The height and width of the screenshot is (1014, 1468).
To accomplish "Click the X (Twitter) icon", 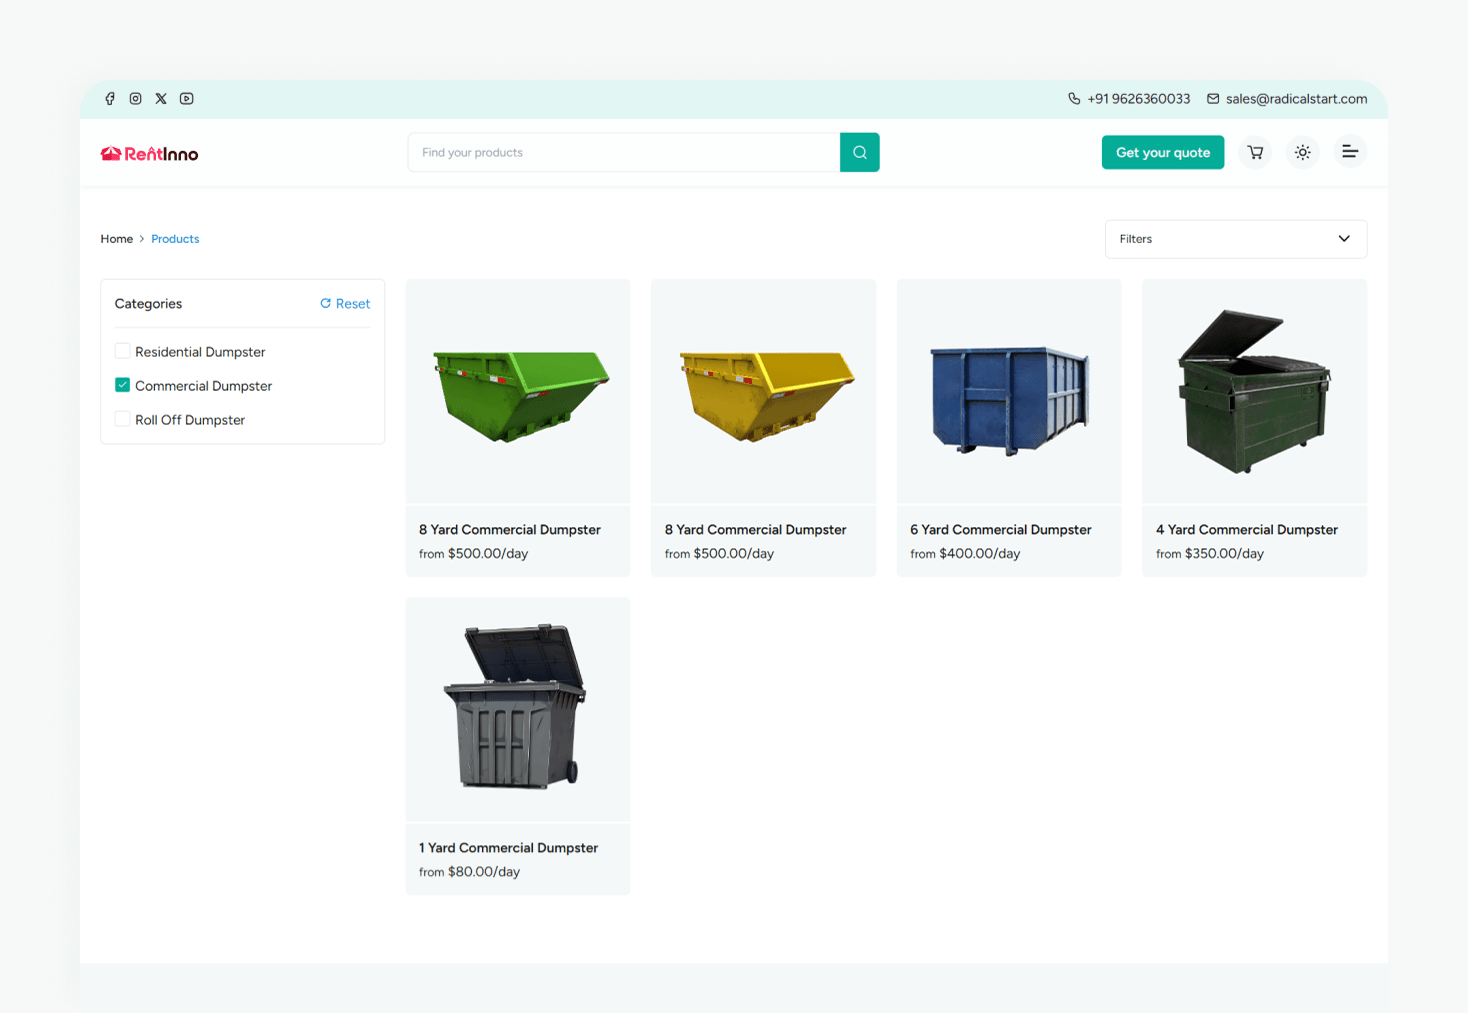I will click(x=161, y=98).
